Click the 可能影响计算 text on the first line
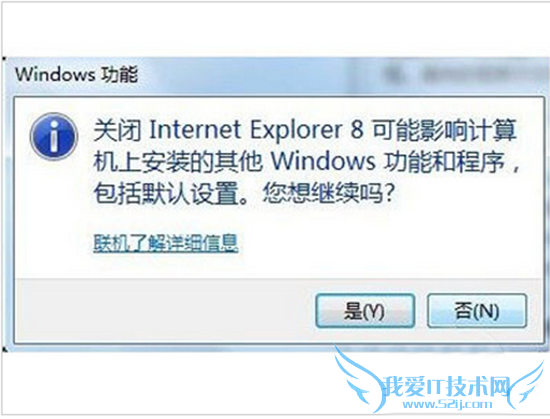This screenshot has width=550, height=419. click(x=444, y=129)
